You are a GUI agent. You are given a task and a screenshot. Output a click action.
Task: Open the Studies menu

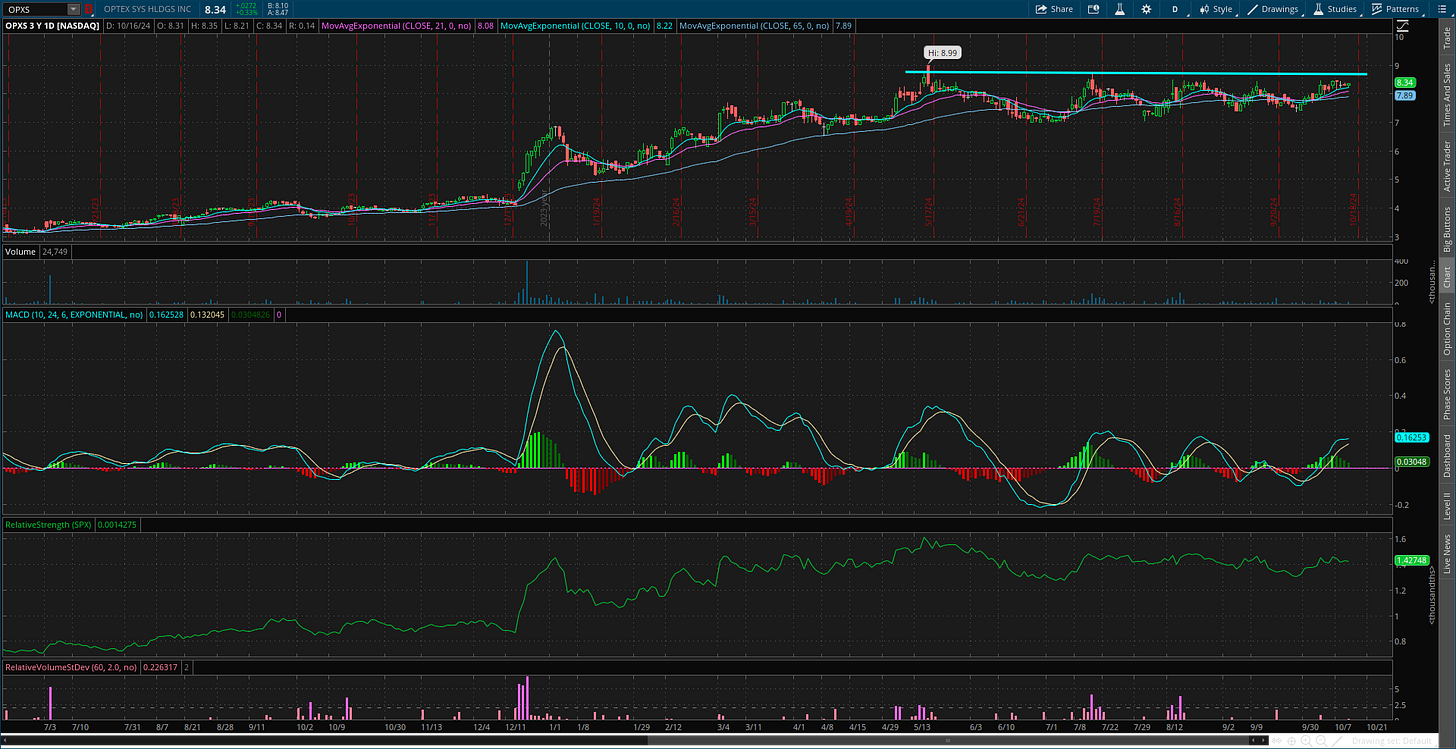(x=1335, y=9)
